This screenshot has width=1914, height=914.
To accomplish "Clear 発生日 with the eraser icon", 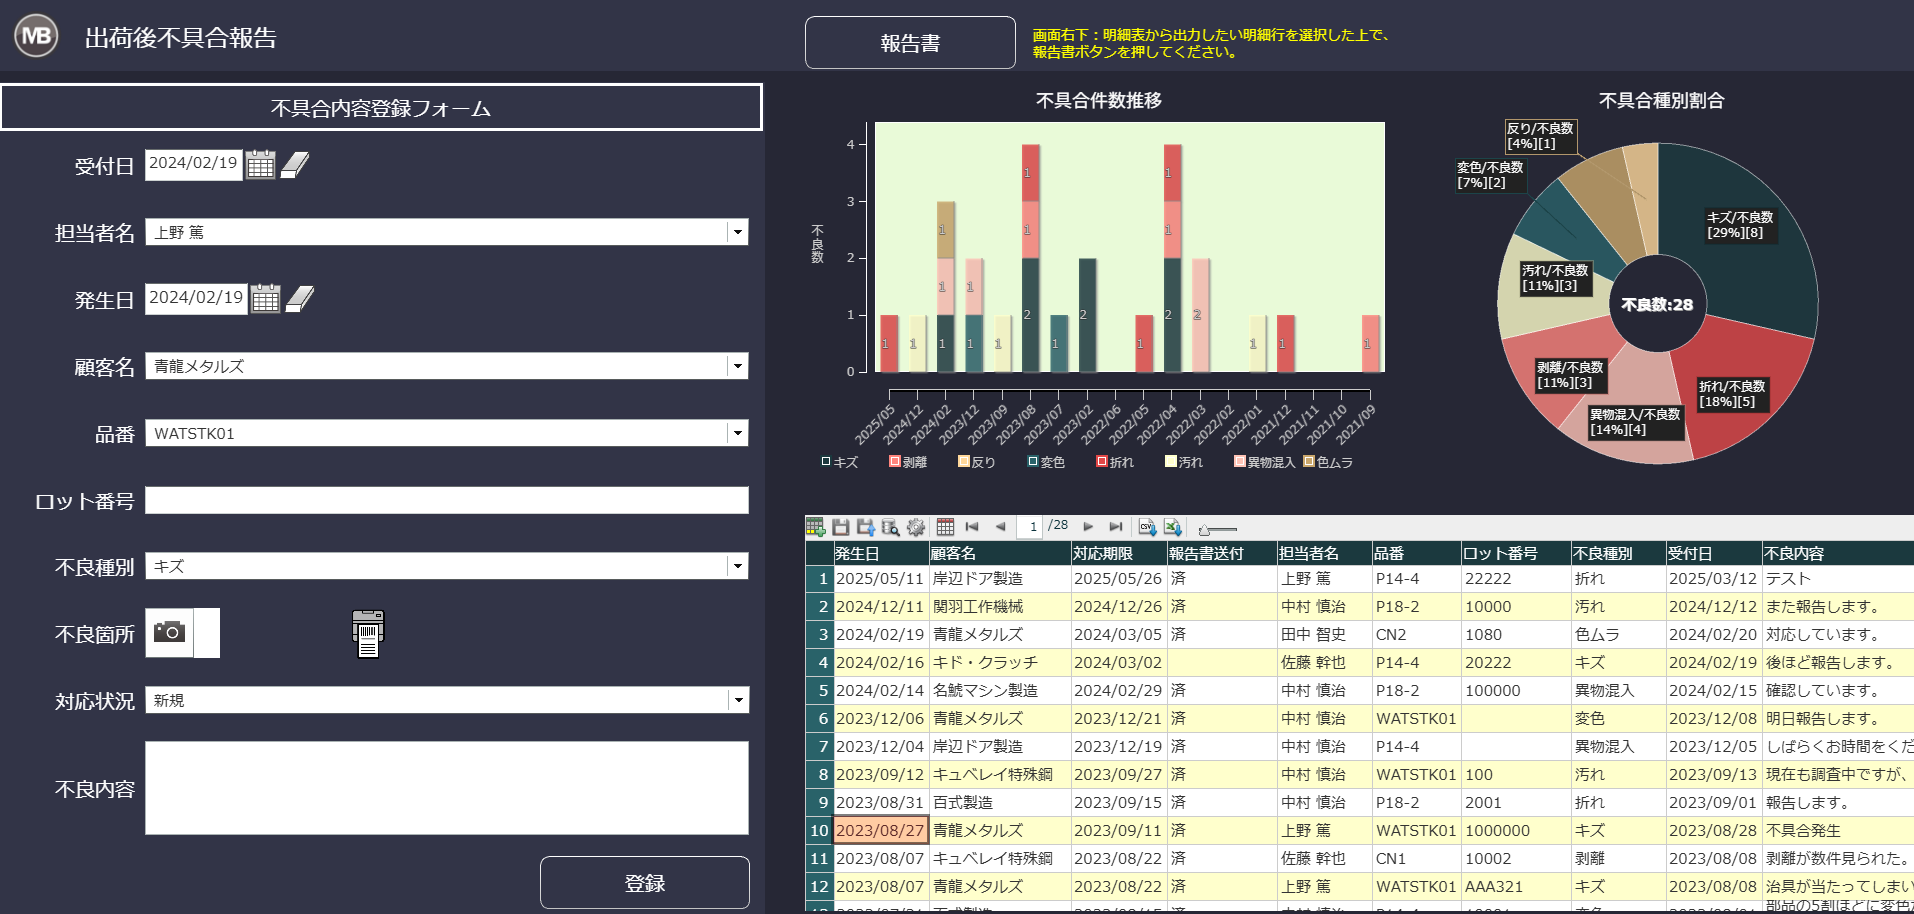I will coord(300,299).
